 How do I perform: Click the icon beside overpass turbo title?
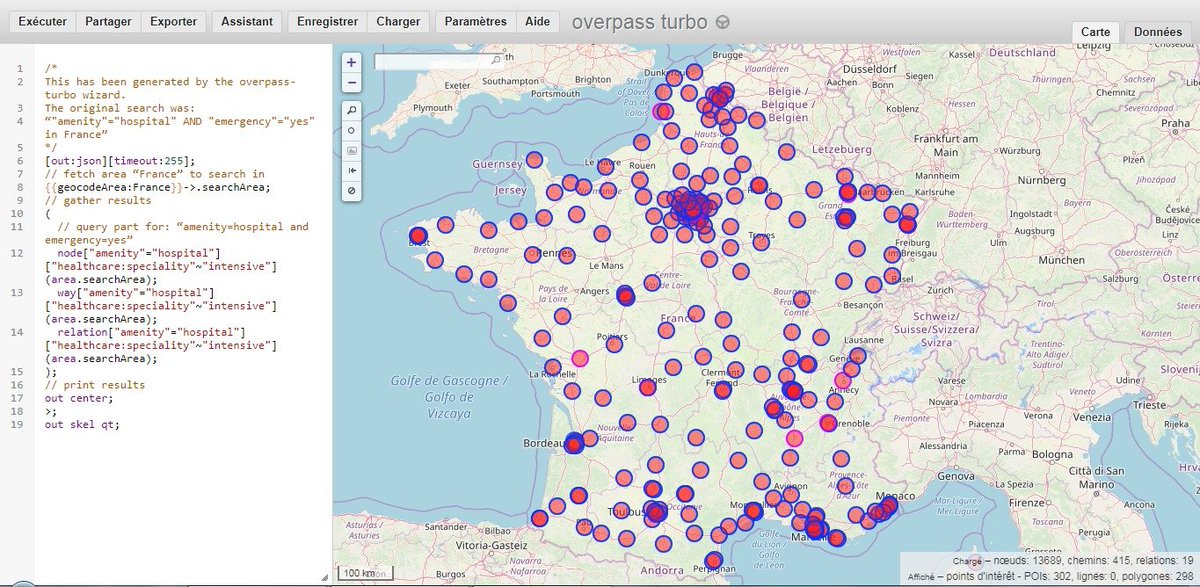(723, 23)
